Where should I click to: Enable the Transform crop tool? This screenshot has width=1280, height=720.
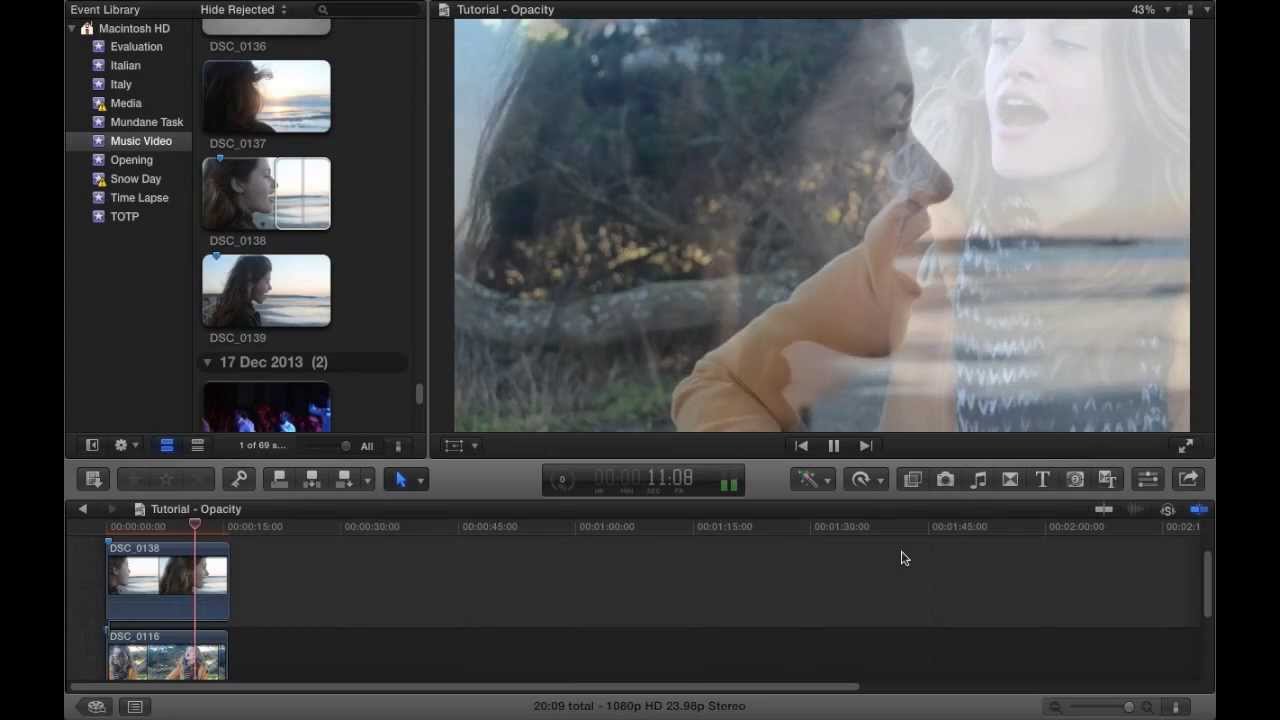click(454, 446)
